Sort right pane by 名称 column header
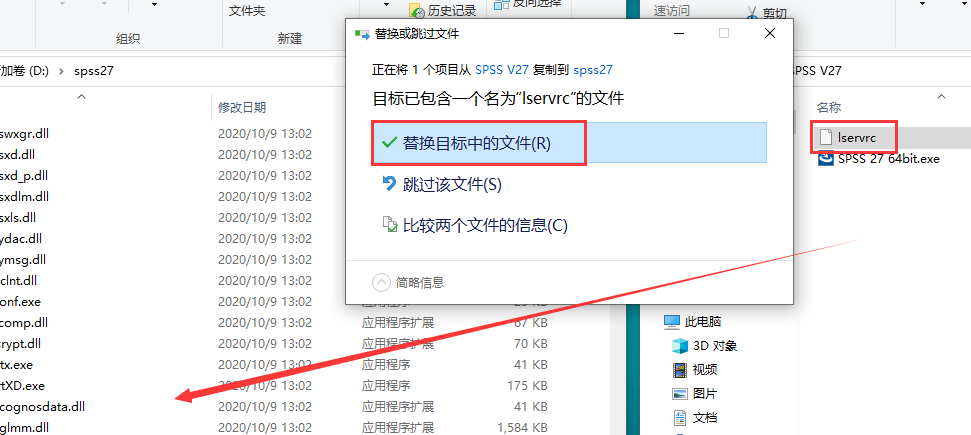 click(829, 107)
